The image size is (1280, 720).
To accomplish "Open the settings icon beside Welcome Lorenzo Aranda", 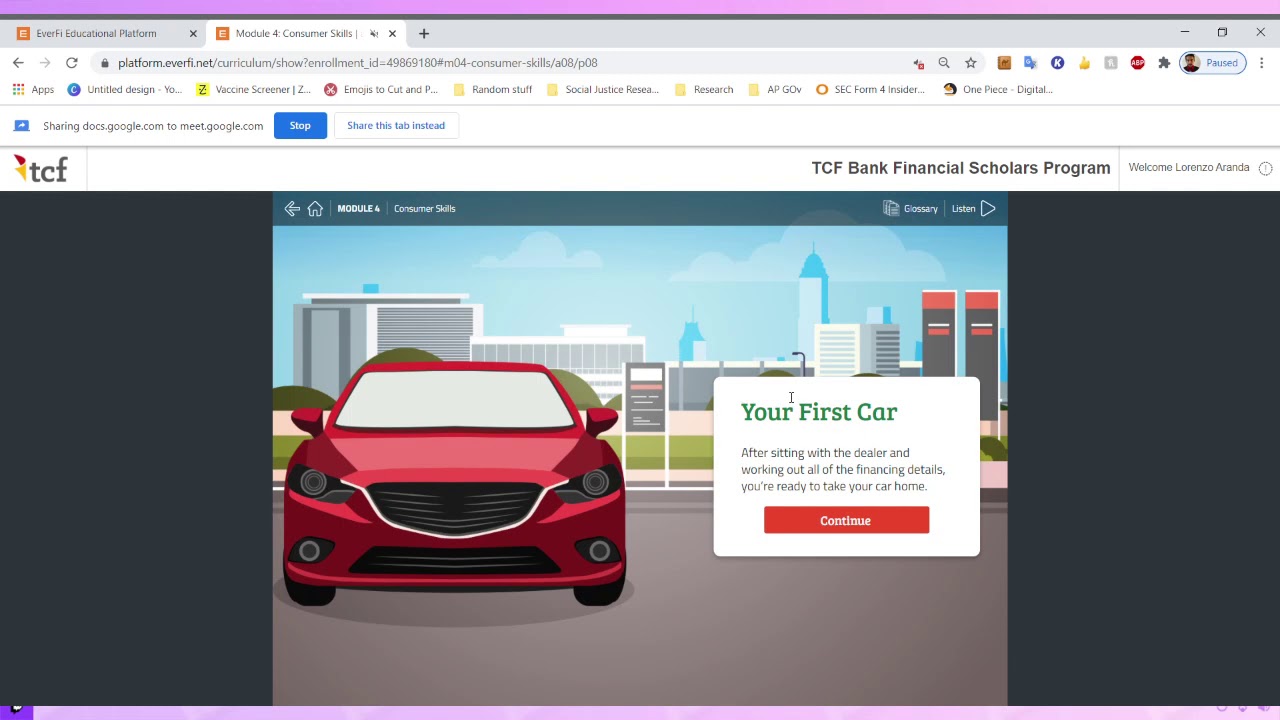I will pos(1265,168).
